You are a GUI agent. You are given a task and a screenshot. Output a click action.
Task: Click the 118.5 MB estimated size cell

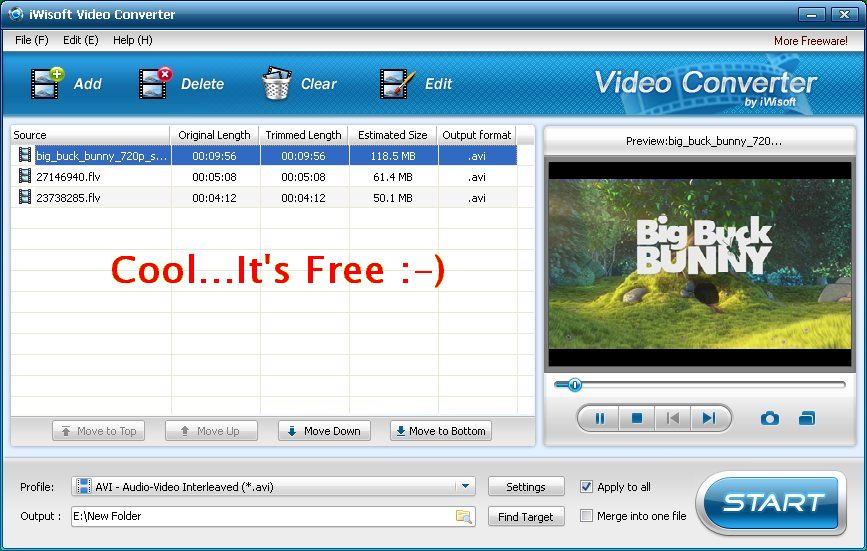pos(393,156)
